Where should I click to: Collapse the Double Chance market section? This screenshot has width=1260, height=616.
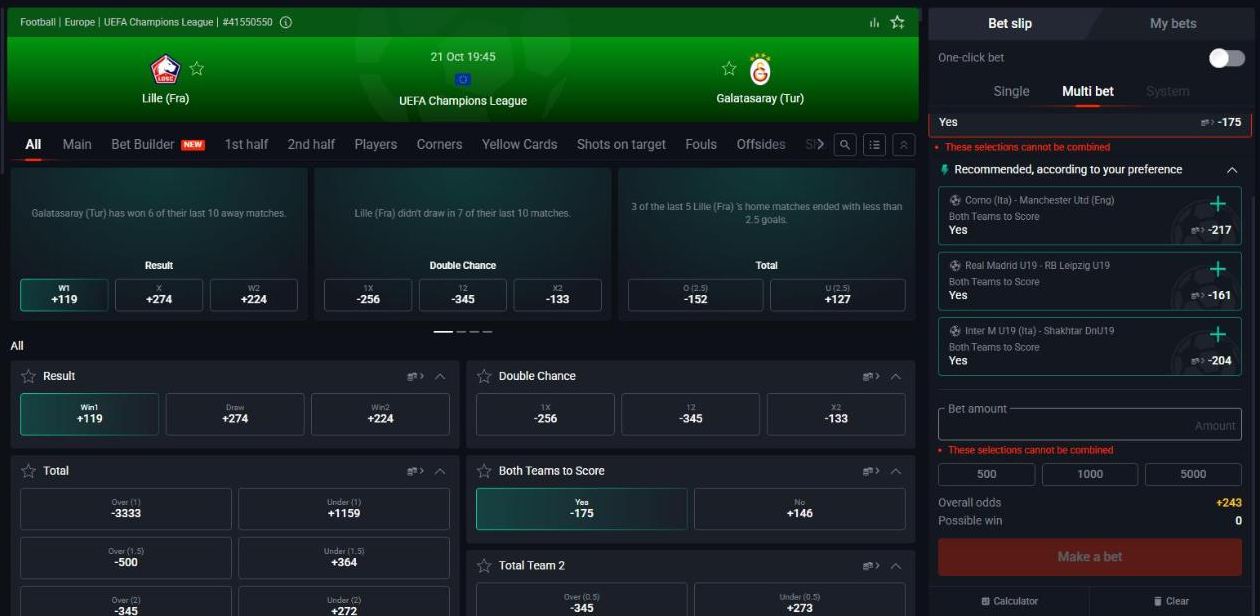pyautogui.click(x=896, y=377)
